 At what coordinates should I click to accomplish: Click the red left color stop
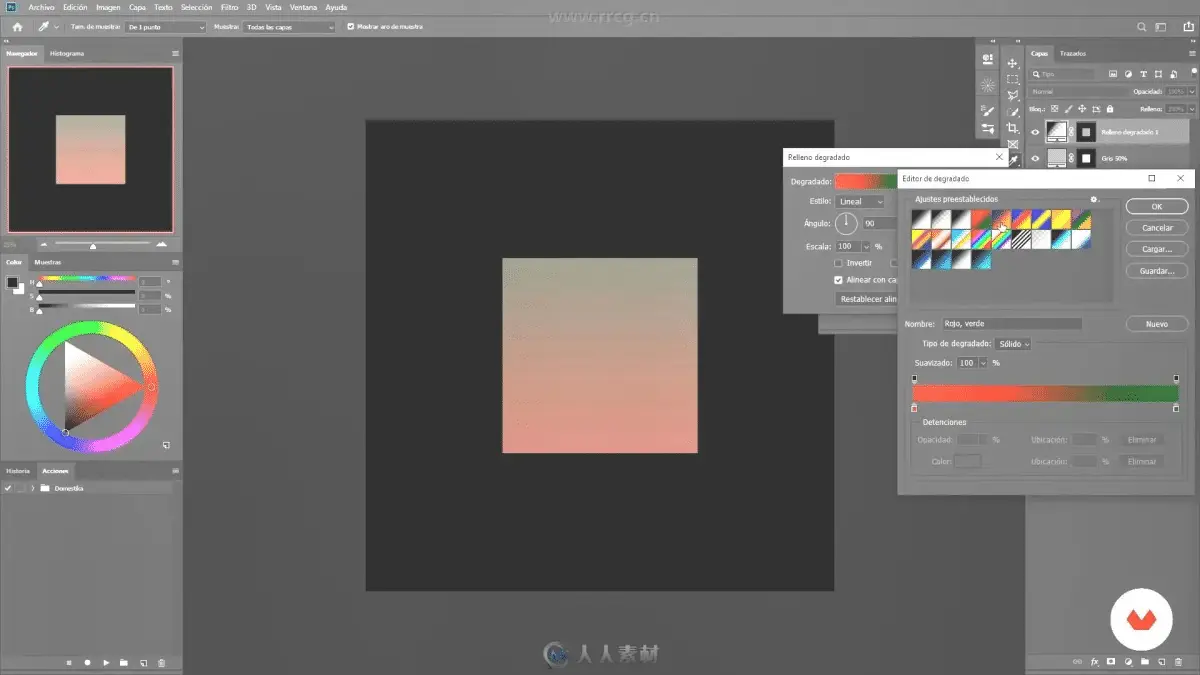(x=914, y=408)
